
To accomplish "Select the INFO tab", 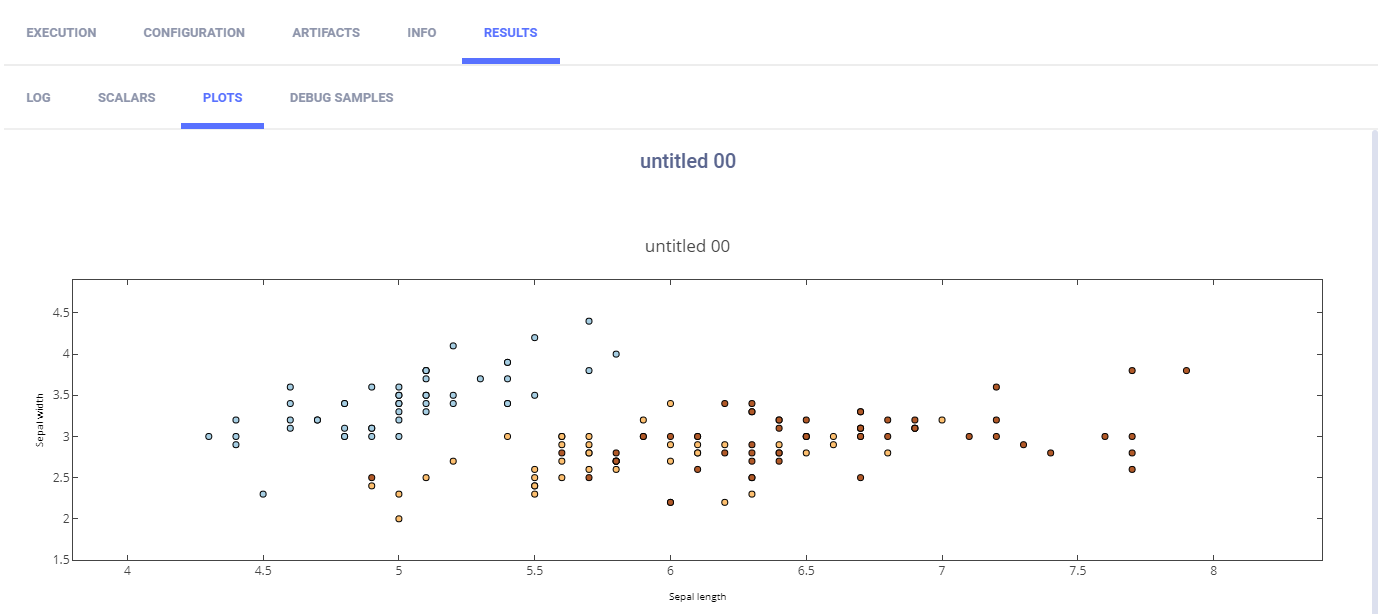I will point(422,33).
